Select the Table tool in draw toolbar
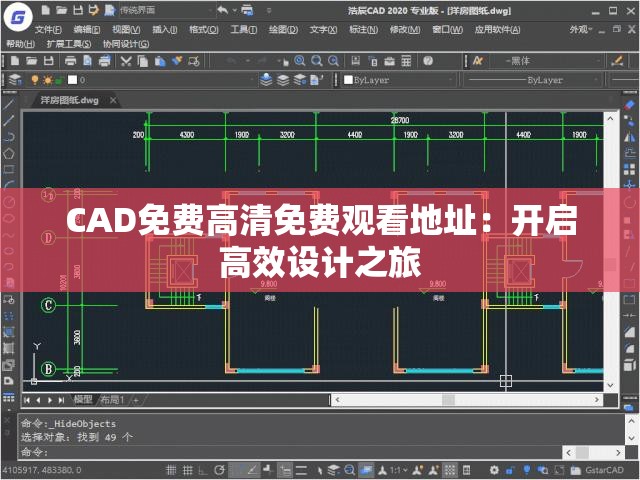 9,397
